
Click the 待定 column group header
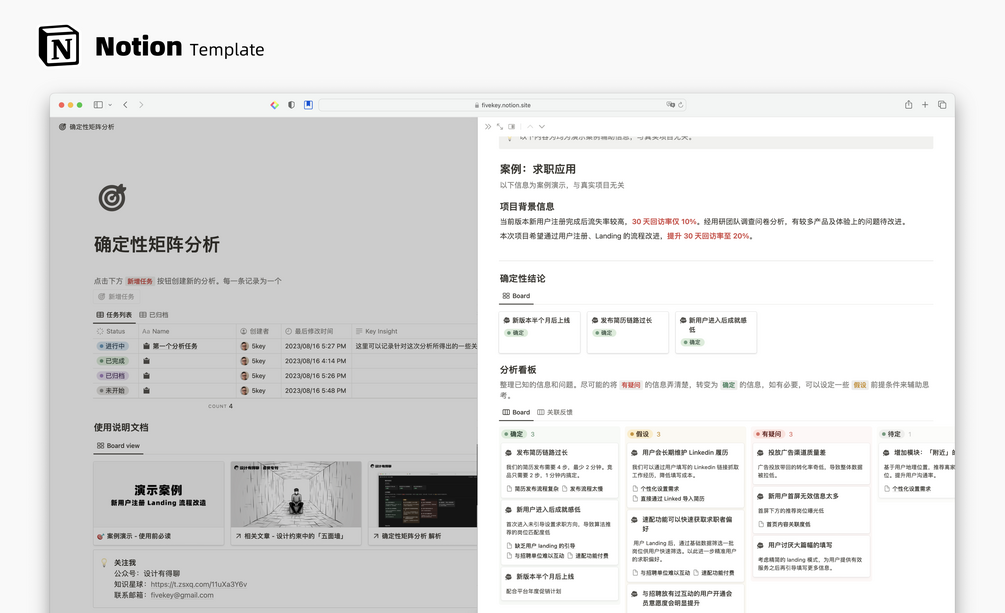pos(892,434)
